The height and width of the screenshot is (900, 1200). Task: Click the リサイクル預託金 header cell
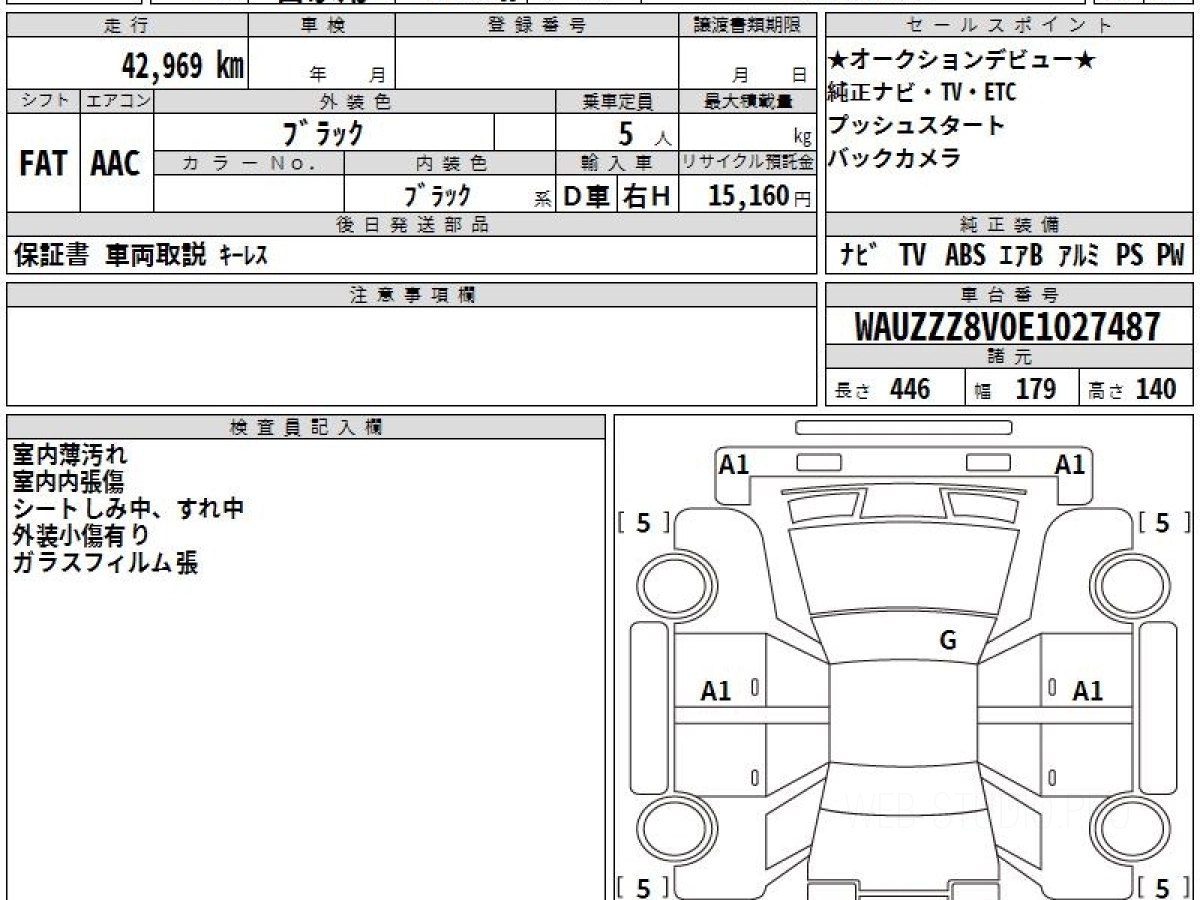(747, 163)
